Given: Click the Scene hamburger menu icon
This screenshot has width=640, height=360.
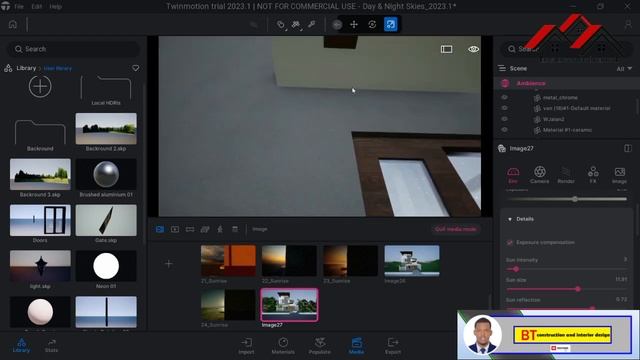Looking at the screenshot, I should (x=502, y=68).
